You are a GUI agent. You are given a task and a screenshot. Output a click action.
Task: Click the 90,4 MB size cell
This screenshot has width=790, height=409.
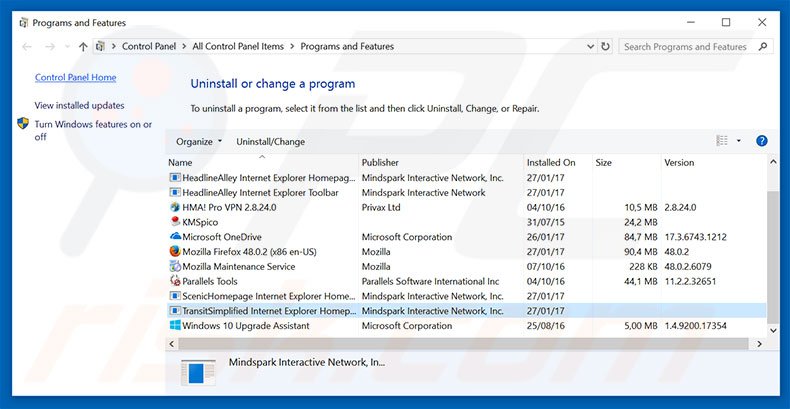pos(640,251)
